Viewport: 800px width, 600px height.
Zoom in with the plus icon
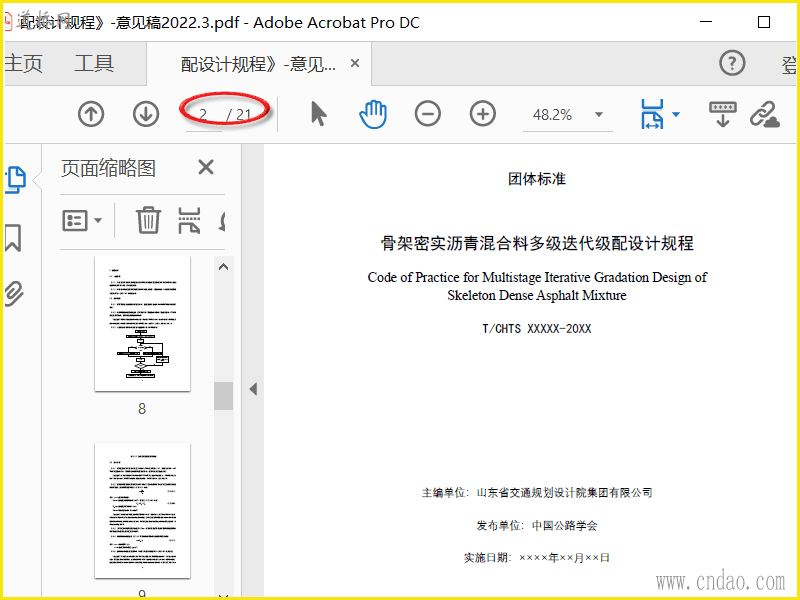click(483, 114)
